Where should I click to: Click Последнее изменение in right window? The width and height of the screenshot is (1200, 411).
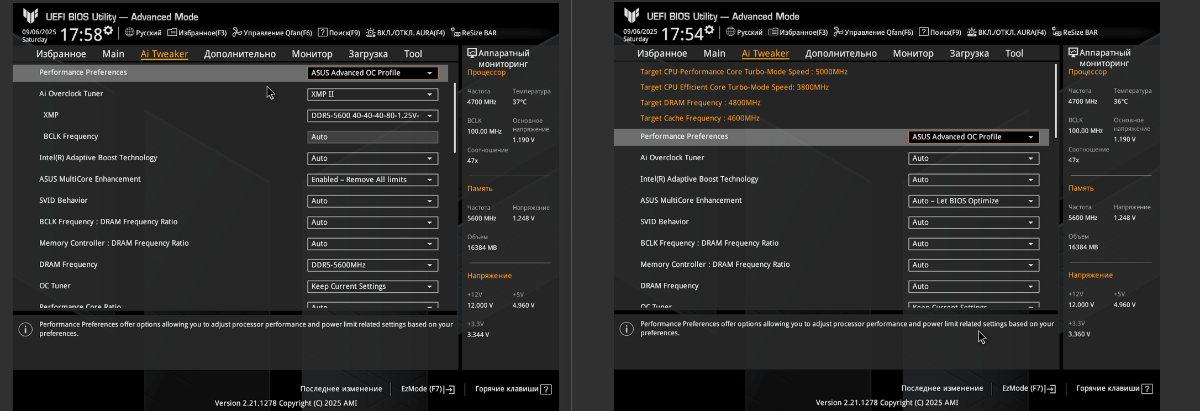942,388
